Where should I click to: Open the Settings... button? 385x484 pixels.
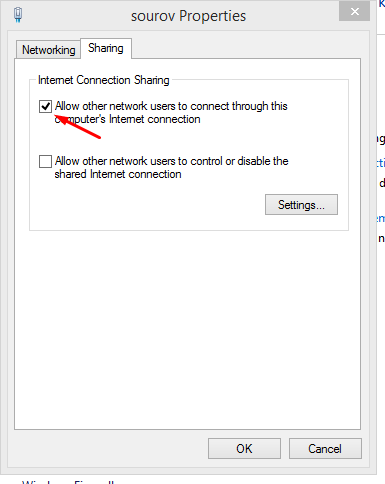coord(301,205)
